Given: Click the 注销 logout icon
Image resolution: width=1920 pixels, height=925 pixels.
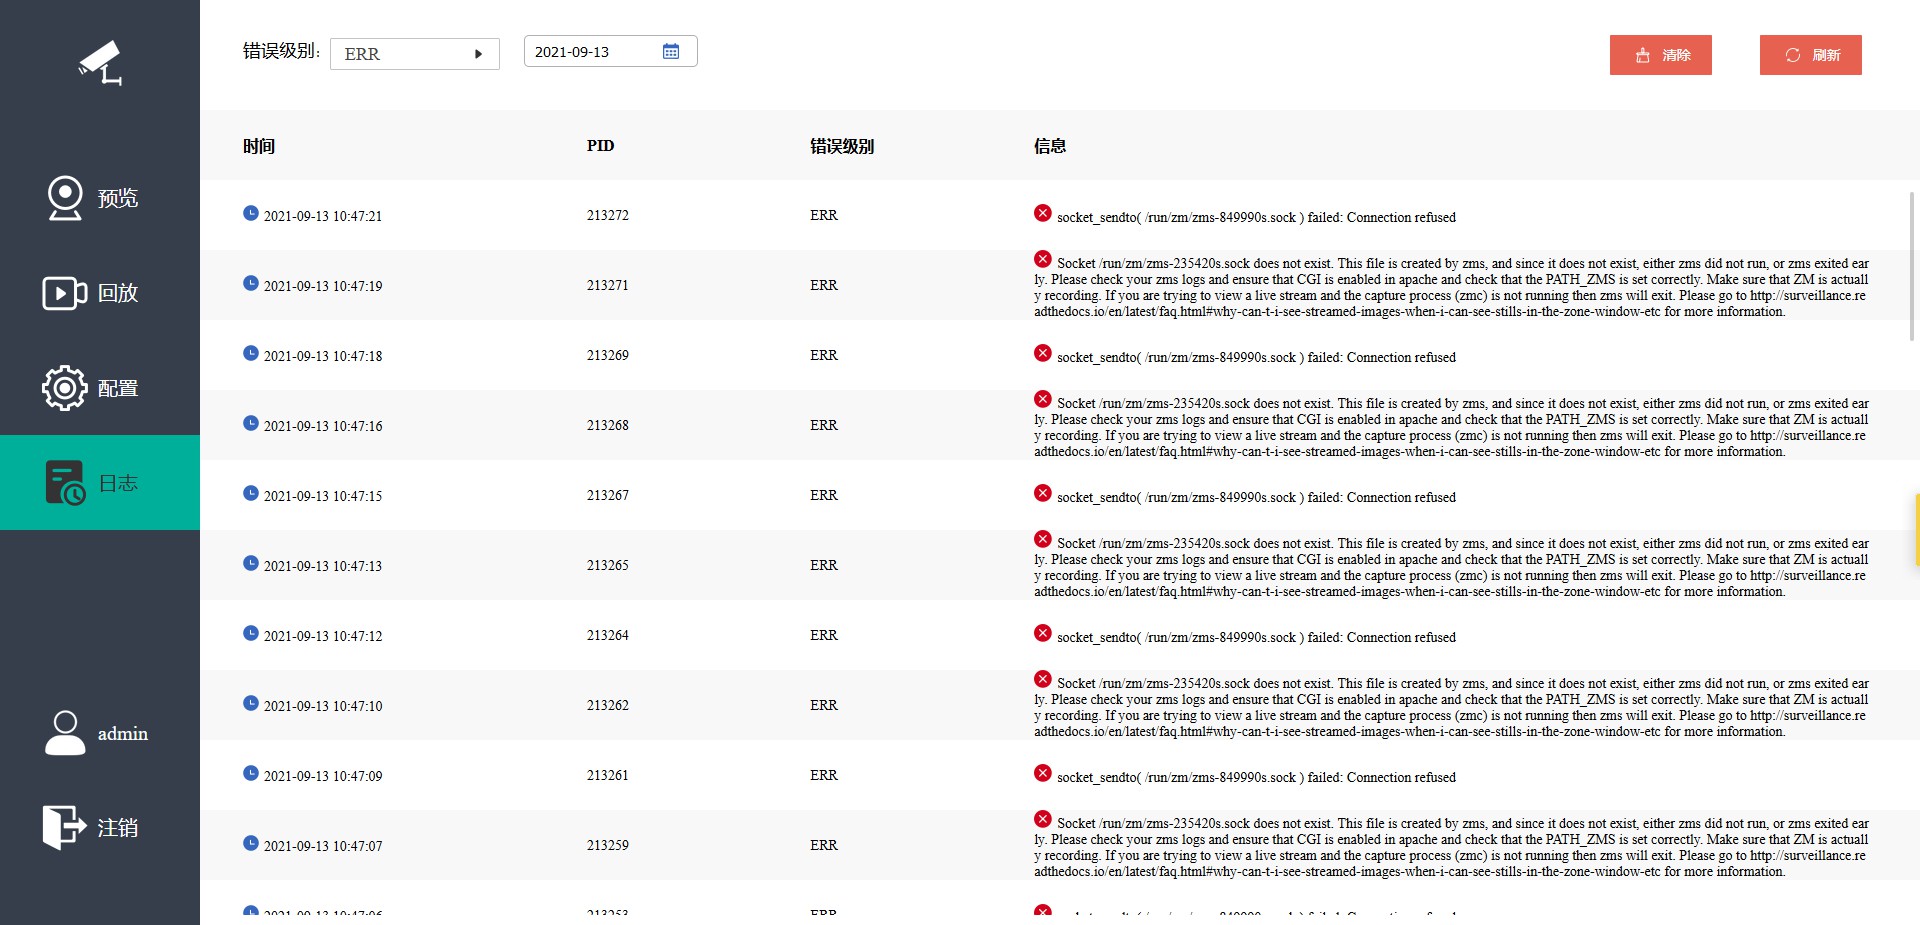Looking at the screenshot, I should pyautogui.click(x=65, y=827).
